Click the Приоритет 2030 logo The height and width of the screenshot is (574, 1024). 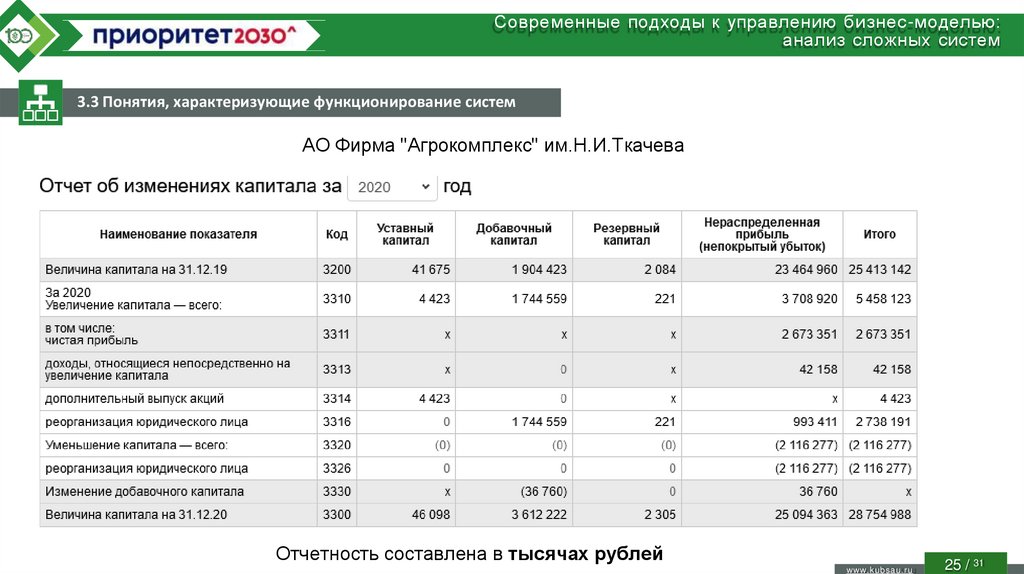[x=194, y=35]
